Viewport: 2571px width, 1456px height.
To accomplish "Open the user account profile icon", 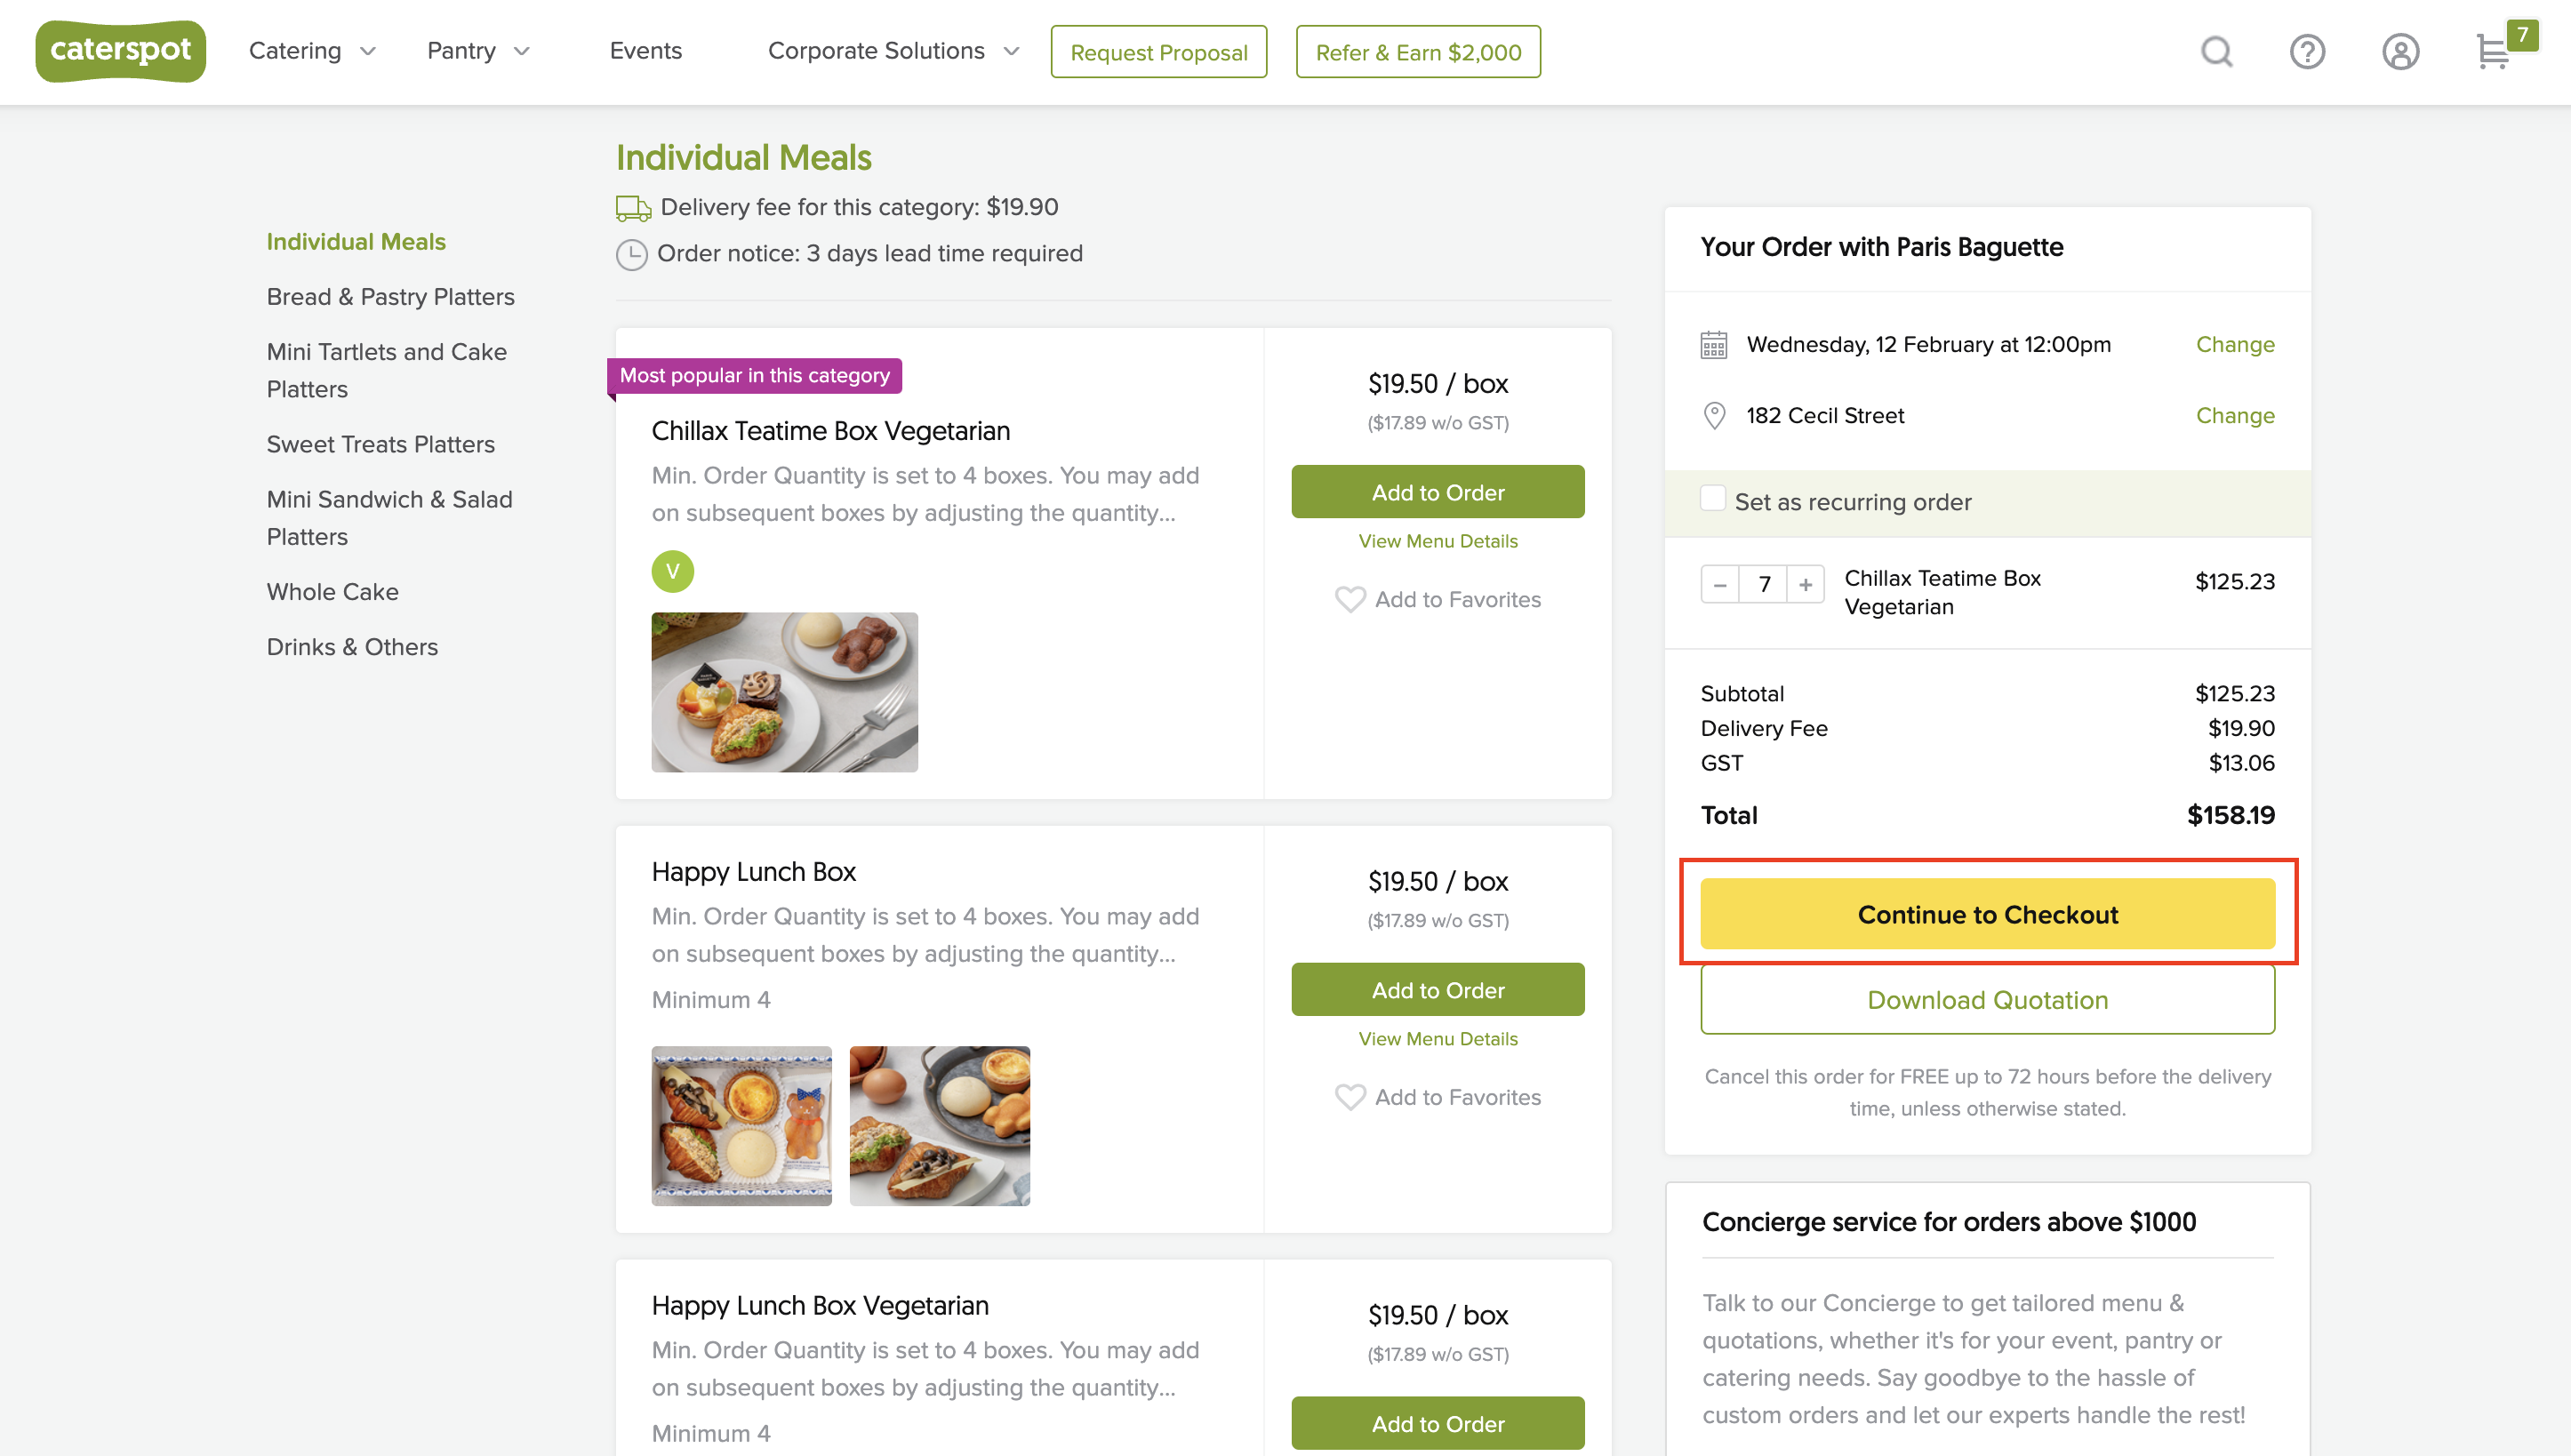I will pyautogui.click(x=2400, y=51).
